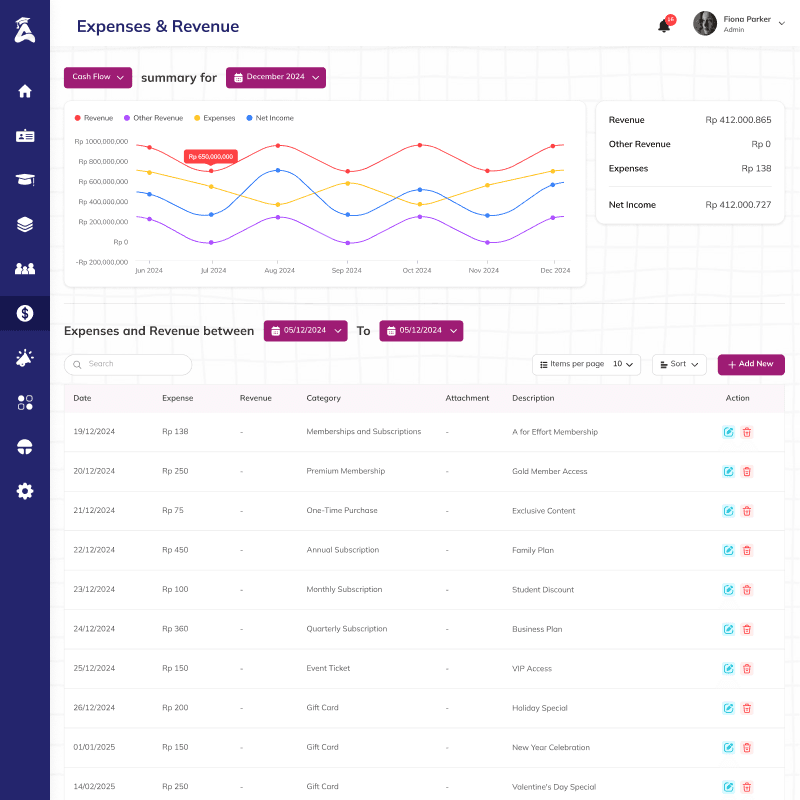Expand the December 2024 month selector
The height and width of the screenshot is (800, 800).
276,78
